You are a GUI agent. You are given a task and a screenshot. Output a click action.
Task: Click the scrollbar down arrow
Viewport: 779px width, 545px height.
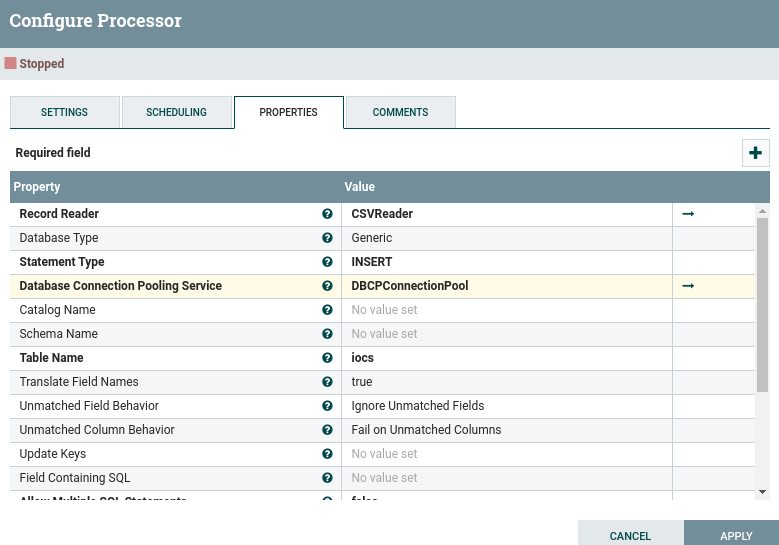763,492
